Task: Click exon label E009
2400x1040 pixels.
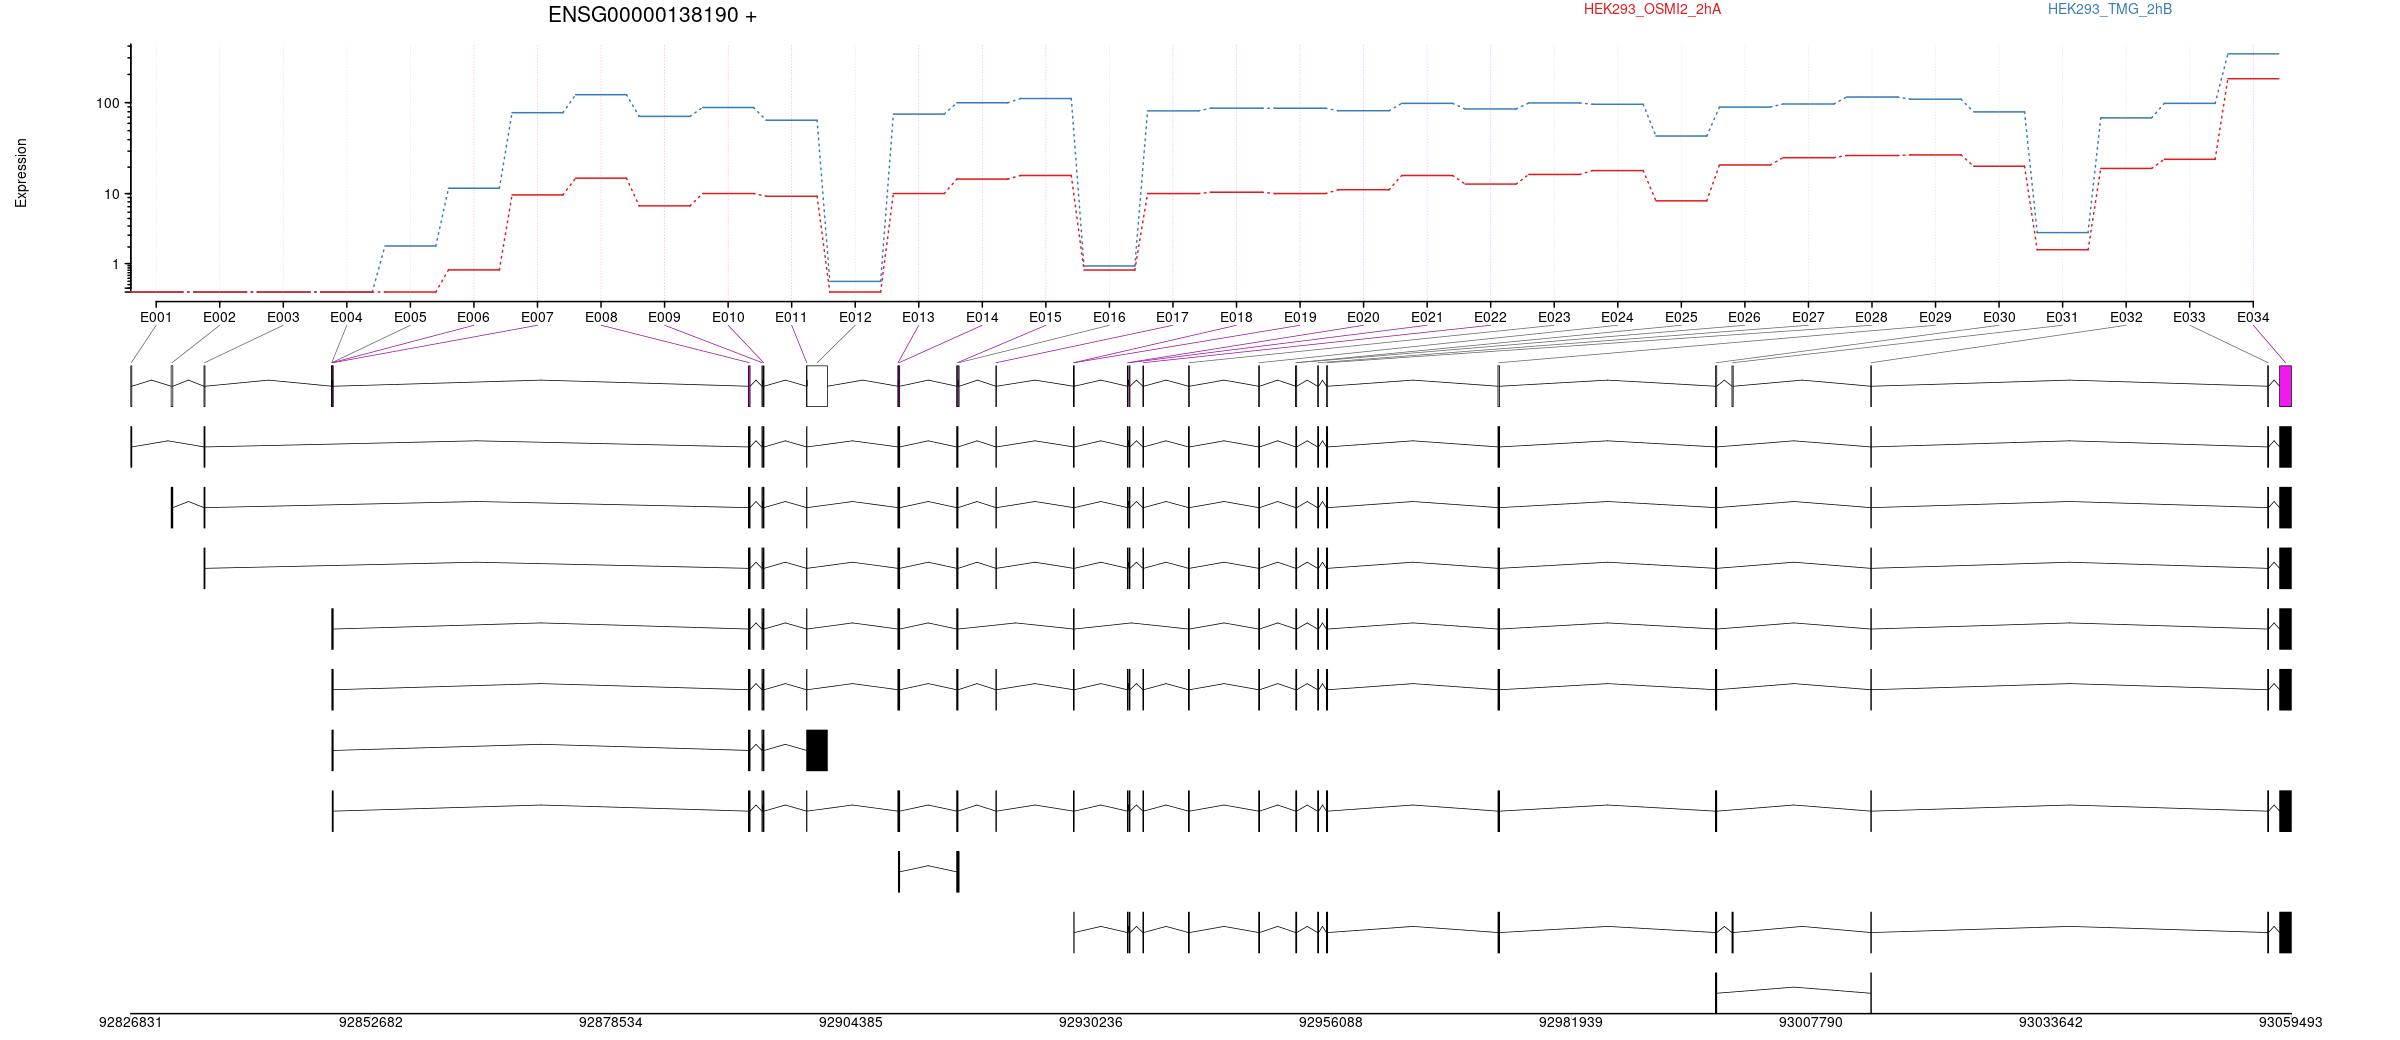Action: pyautogui.click(x=664, y=317)
